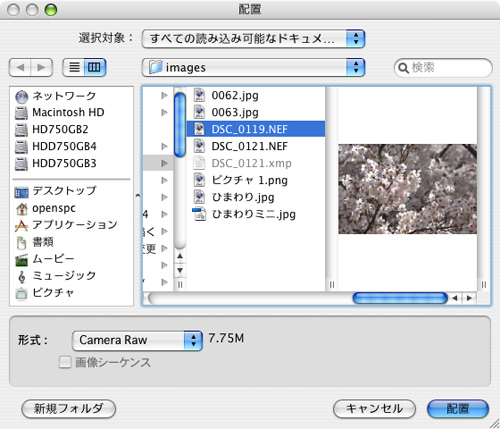Open the アプリケーション applications folder
The image size is (500, 429).
(66, 225)
